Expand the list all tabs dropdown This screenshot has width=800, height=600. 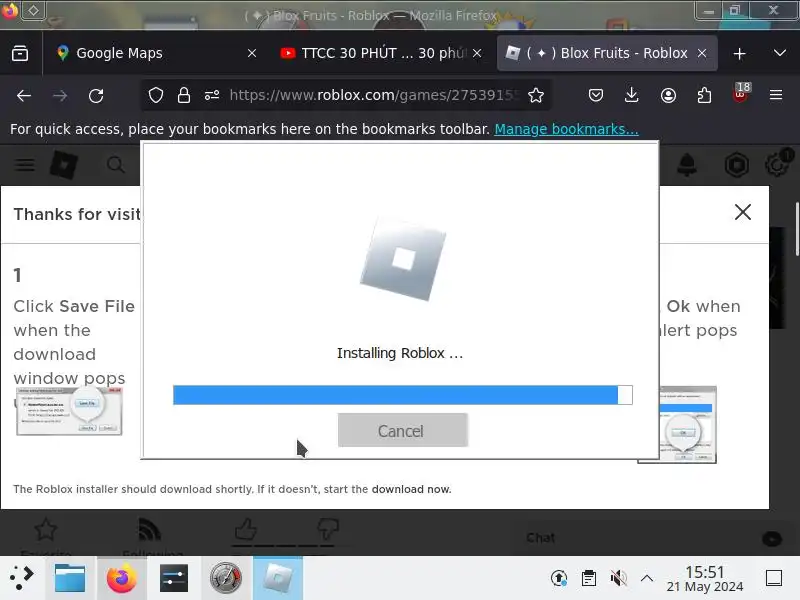coord(779,53)
